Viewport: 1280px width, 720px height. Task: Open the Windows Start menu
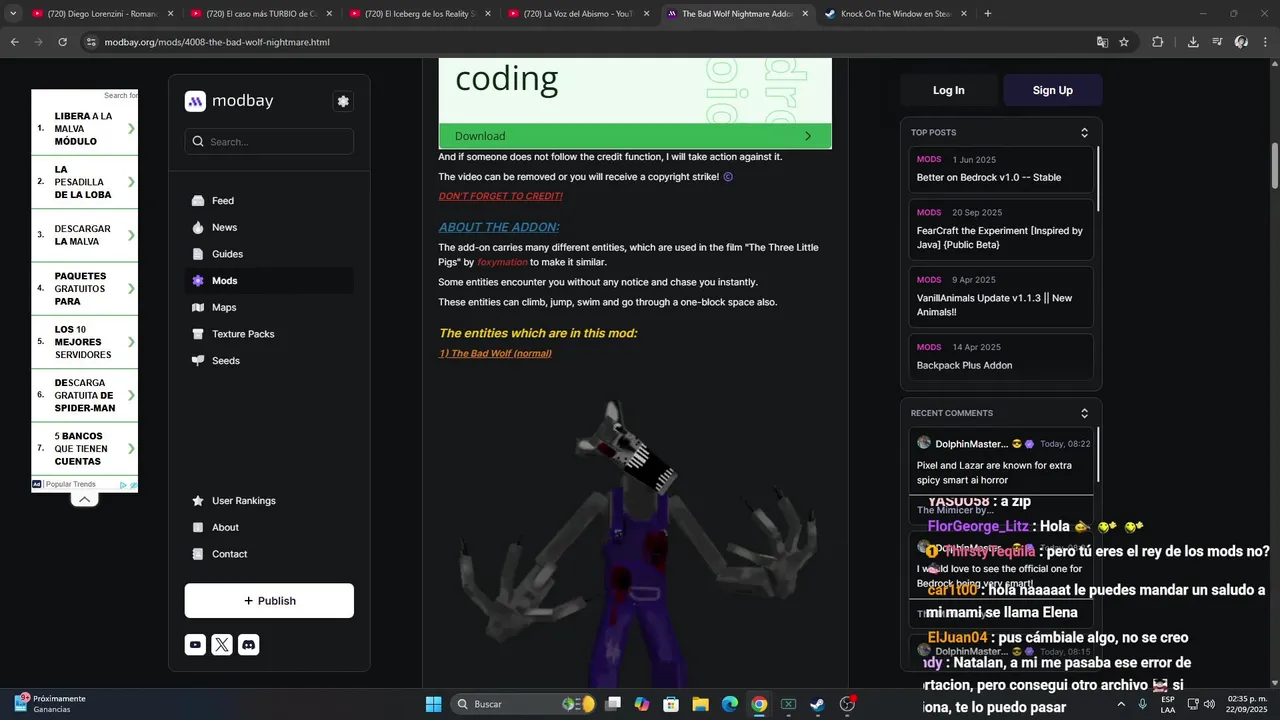pyautogui.click(x=434, y=704)
